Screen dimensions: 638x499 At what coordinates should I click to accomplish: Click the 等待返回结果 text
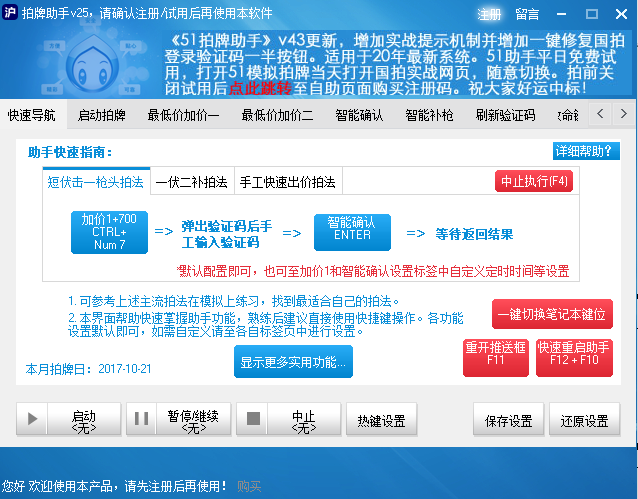pyautogui.click(x=474, y=234)
